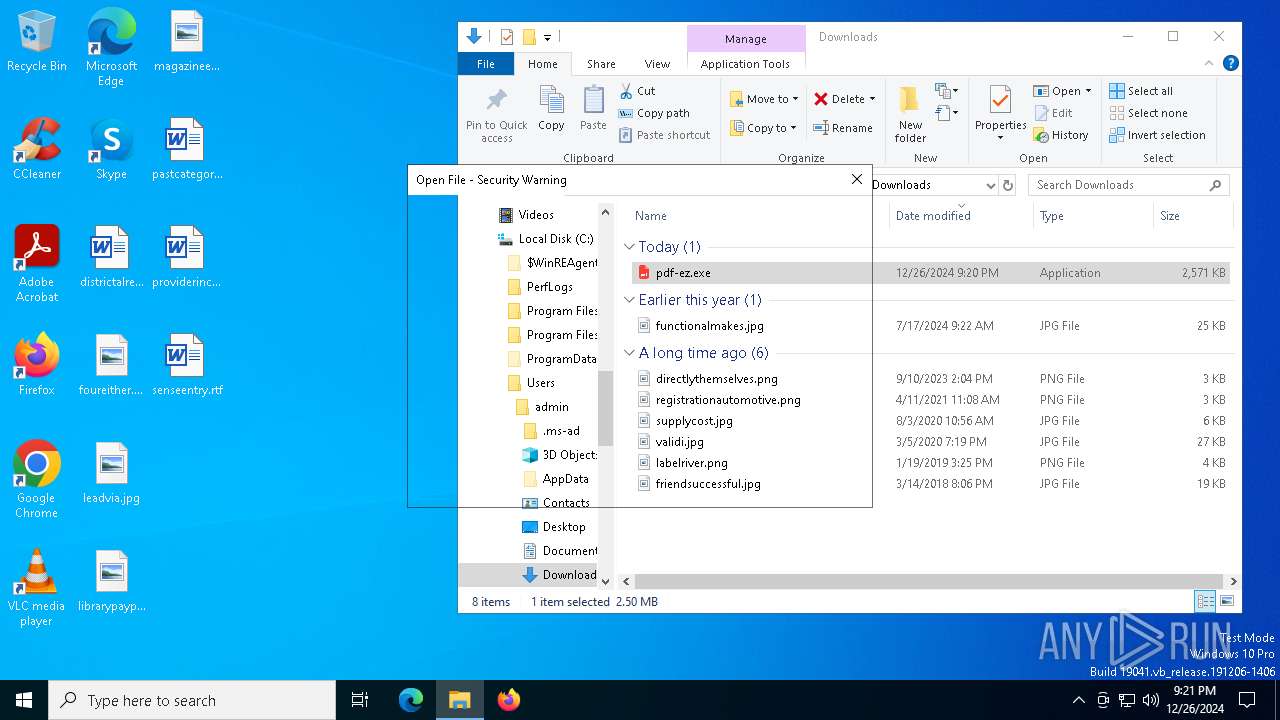The width and height of the screenshot is (1280, 720).
Task: Open CCleaner desktop shortcut
Action: tap(37, 149)
